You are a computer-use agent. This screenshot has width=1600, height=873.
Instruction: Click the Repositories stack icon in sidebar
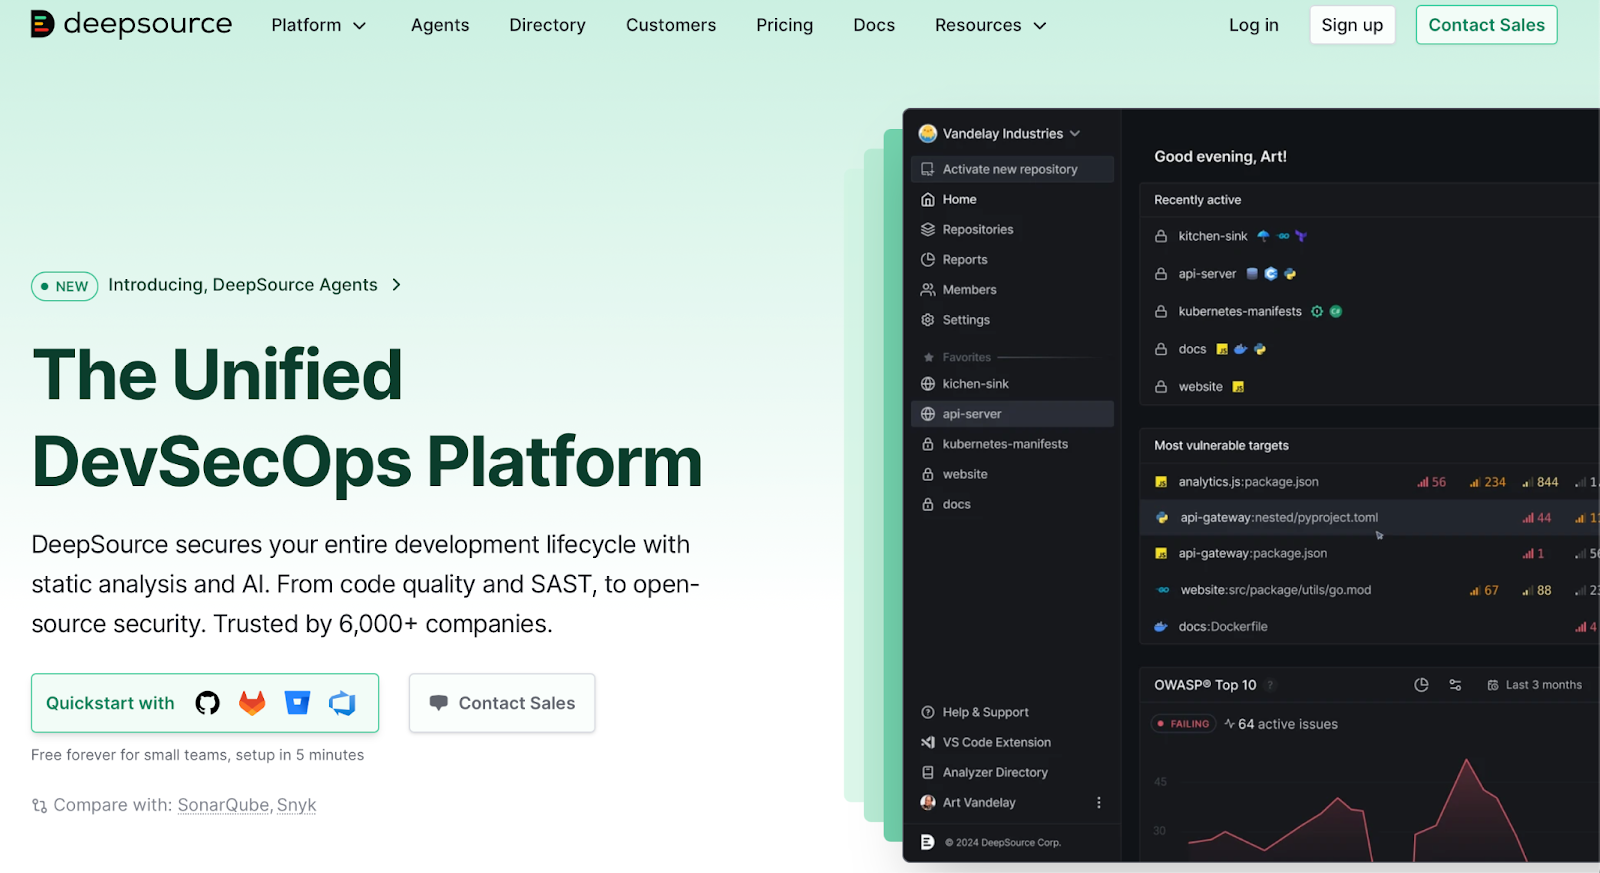tap(928, 229)
